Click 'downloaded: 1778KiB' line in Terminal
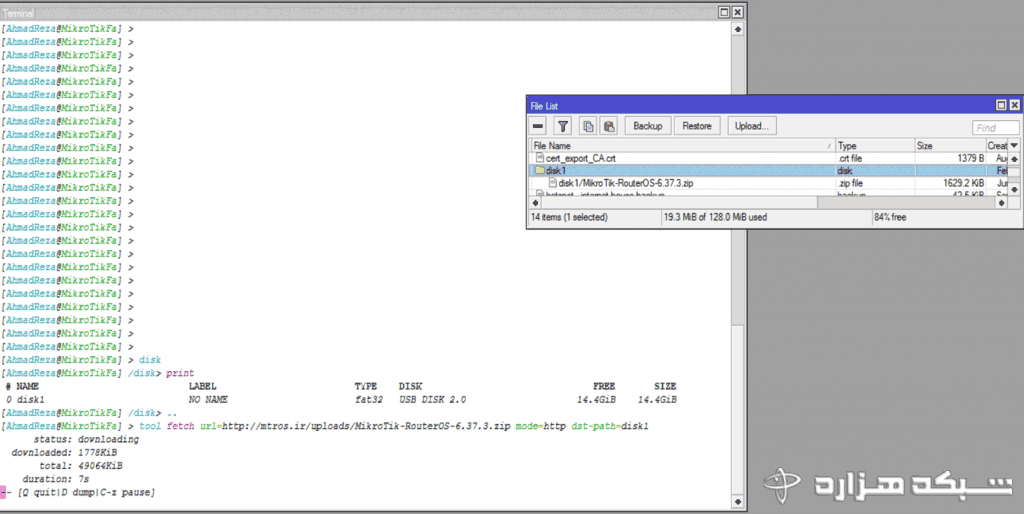 [64, 452]
